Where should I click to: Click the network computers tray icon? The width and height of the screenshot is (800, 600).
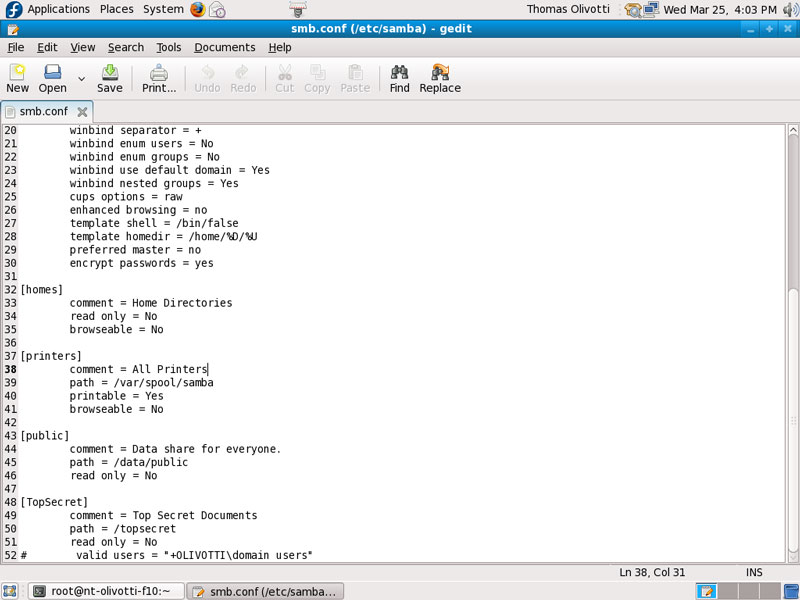tap(651, 9)
